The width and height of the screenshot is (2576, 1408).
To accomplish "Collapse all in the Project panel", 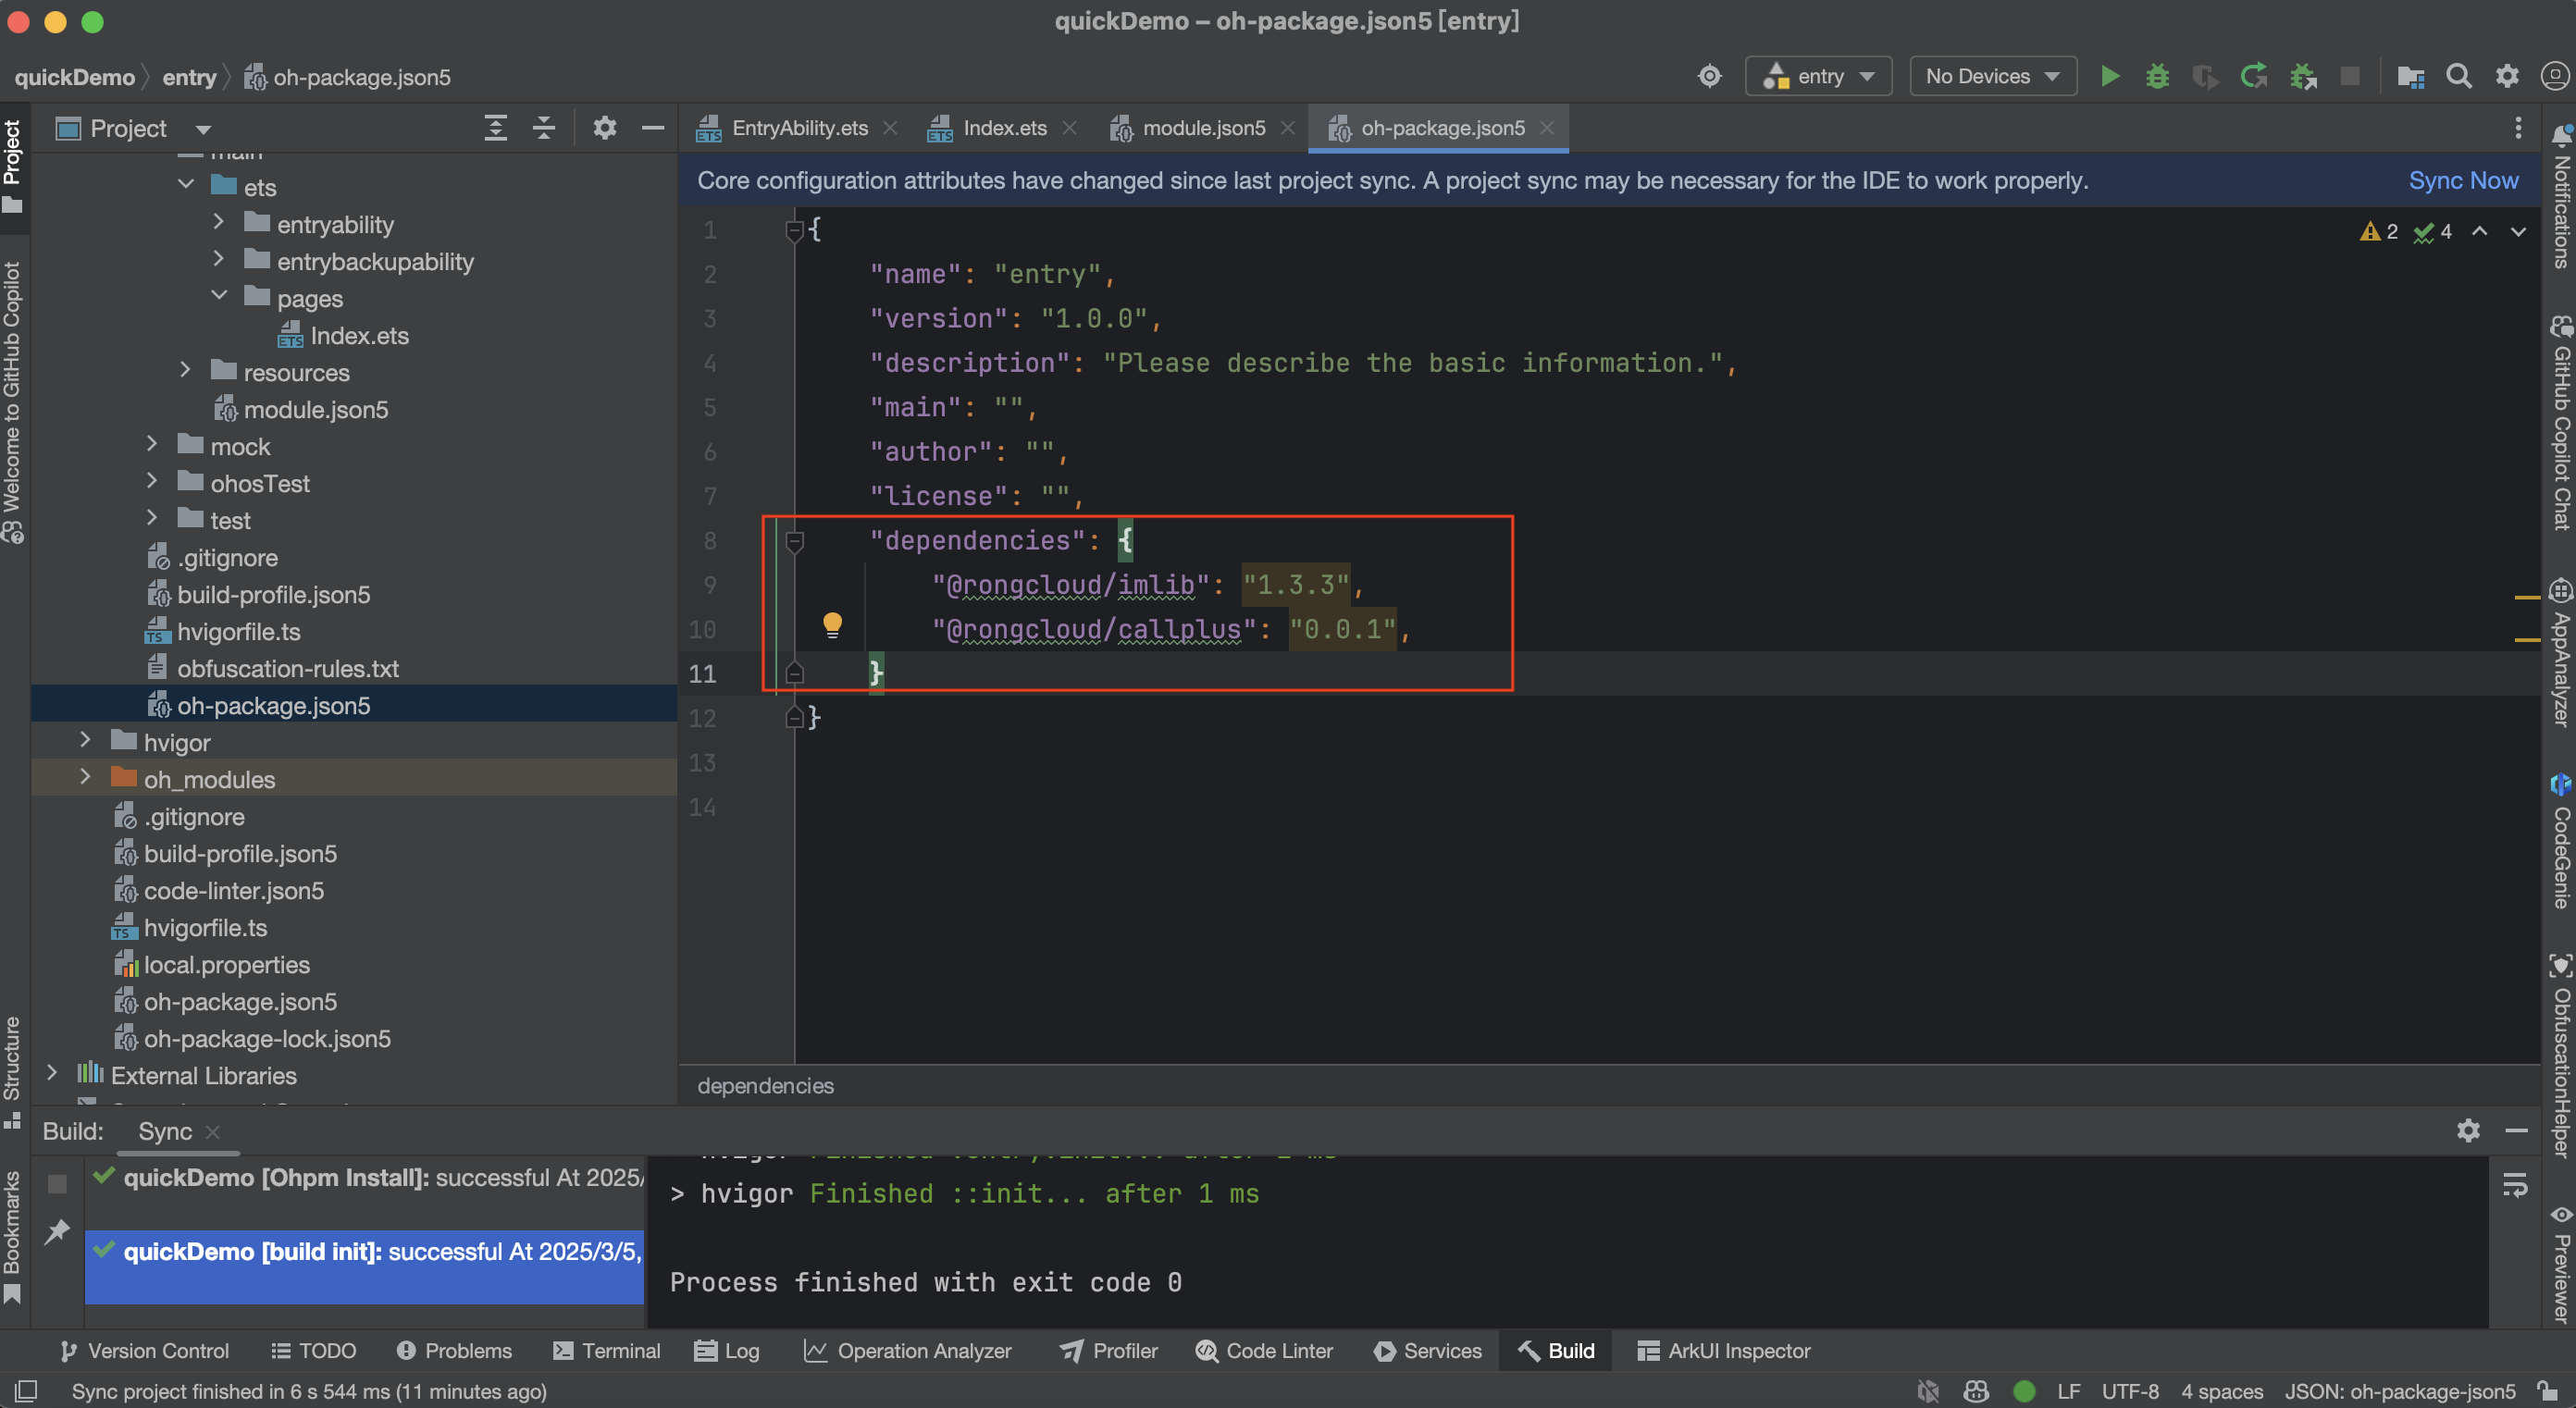I will click(x=544, y=128).
